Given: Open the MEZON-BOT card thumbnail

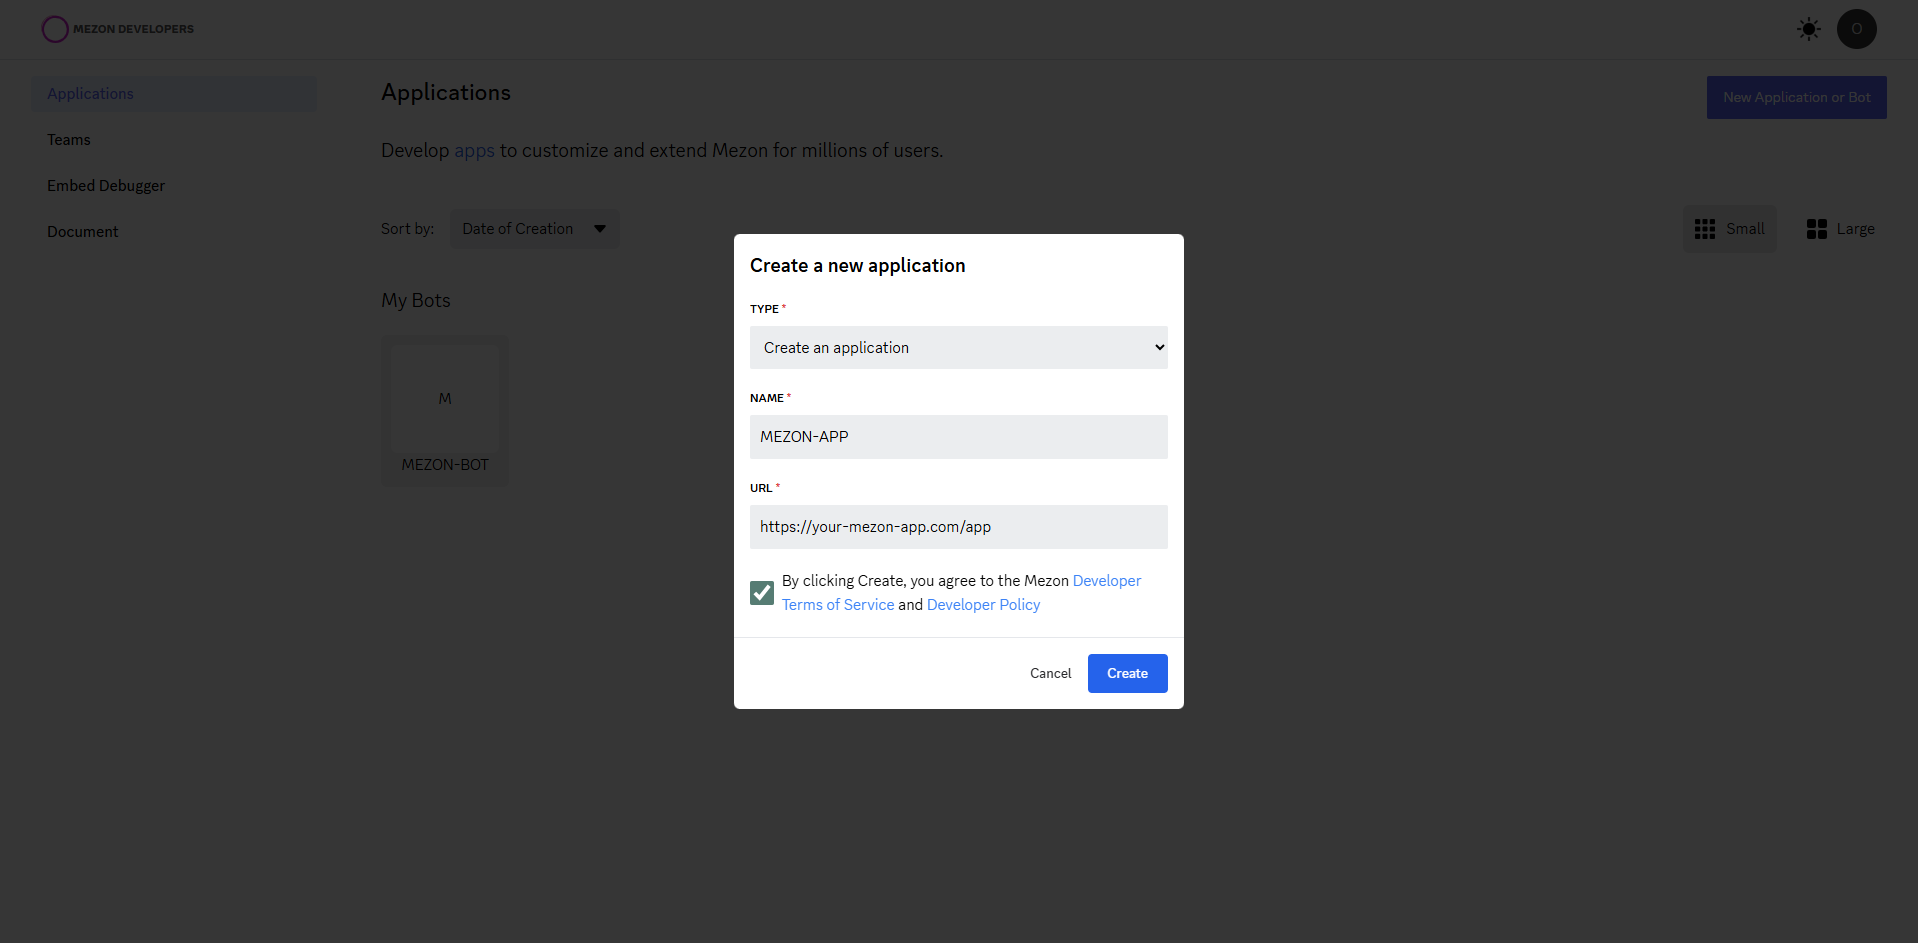Looking at the screenshot, I should [445, 399].
